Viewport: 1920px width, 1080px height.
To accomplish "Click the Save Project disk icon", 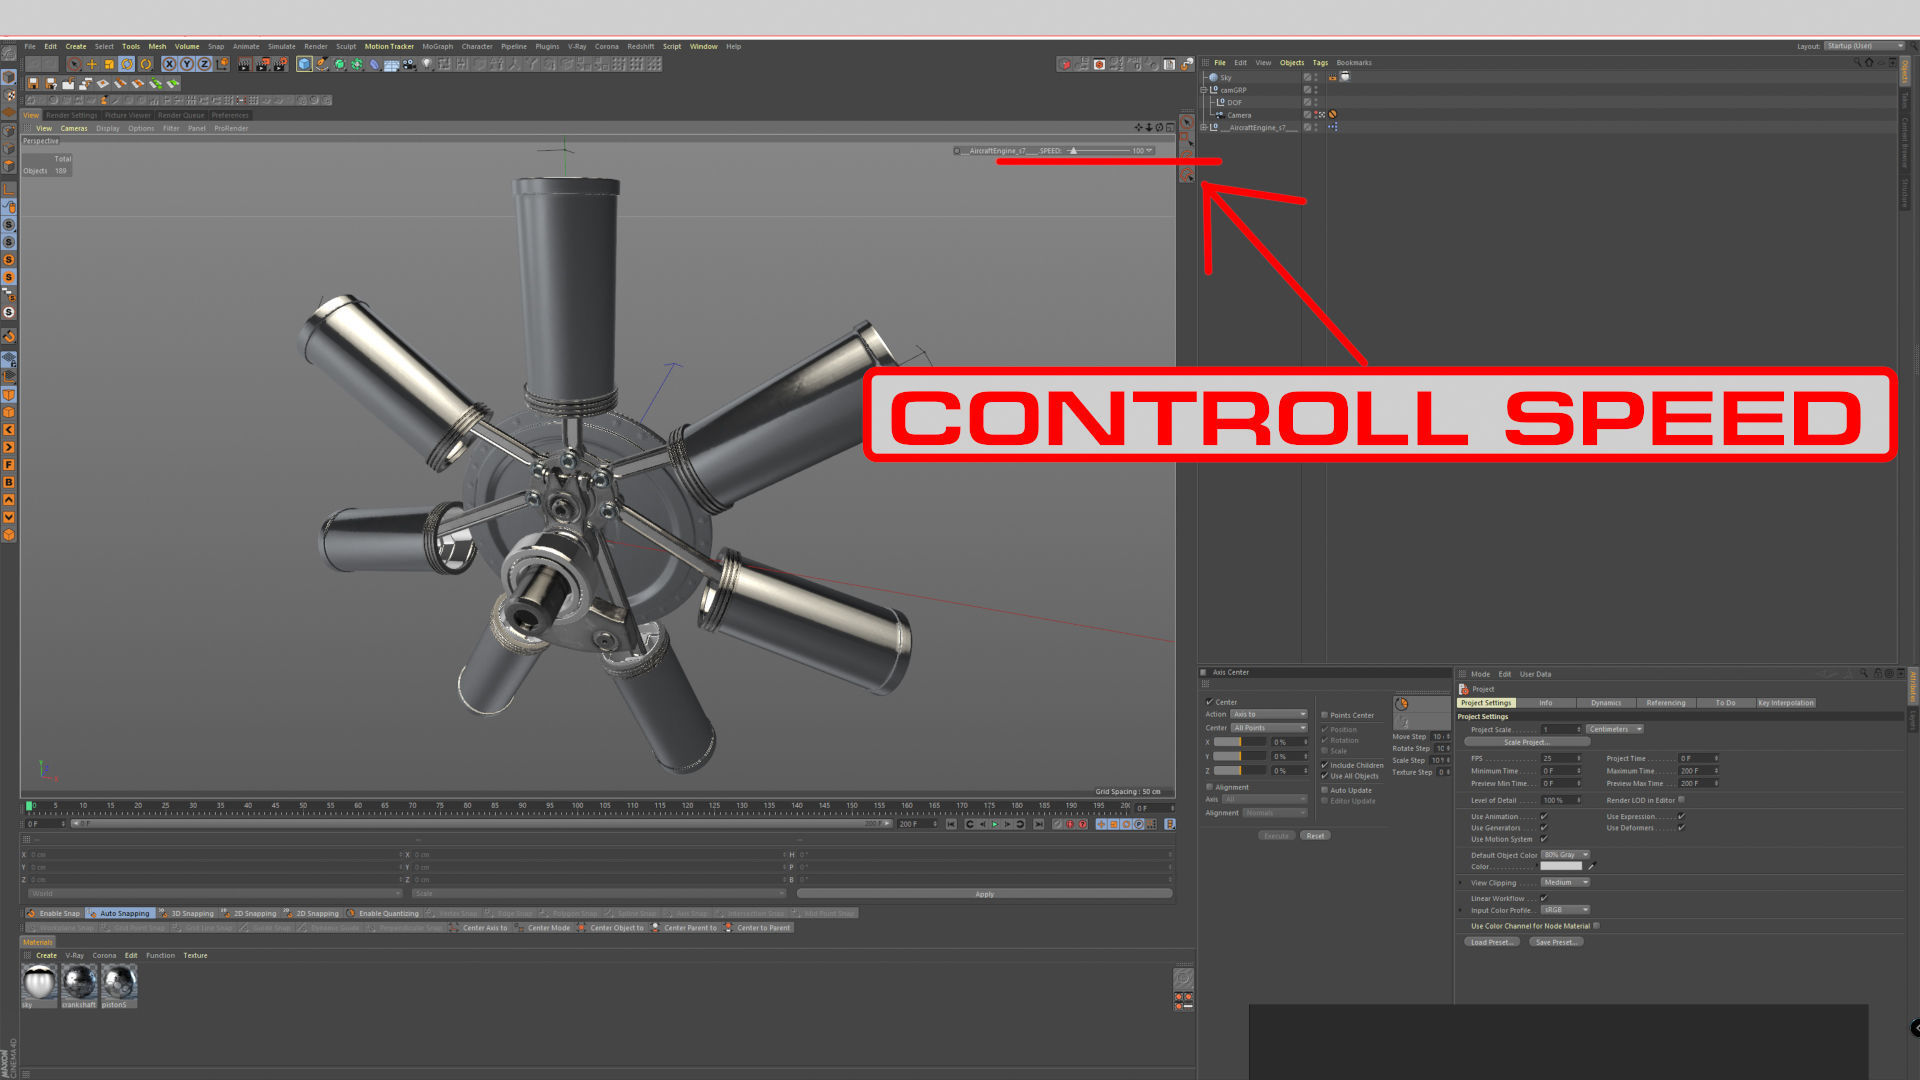I will [x=33, y=83].
